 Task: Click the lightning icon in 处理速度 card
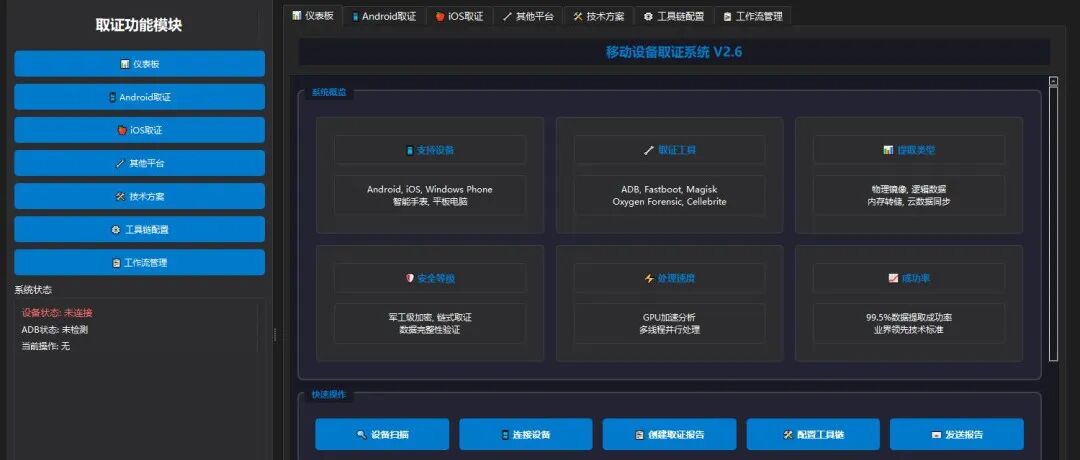[649, 278]
